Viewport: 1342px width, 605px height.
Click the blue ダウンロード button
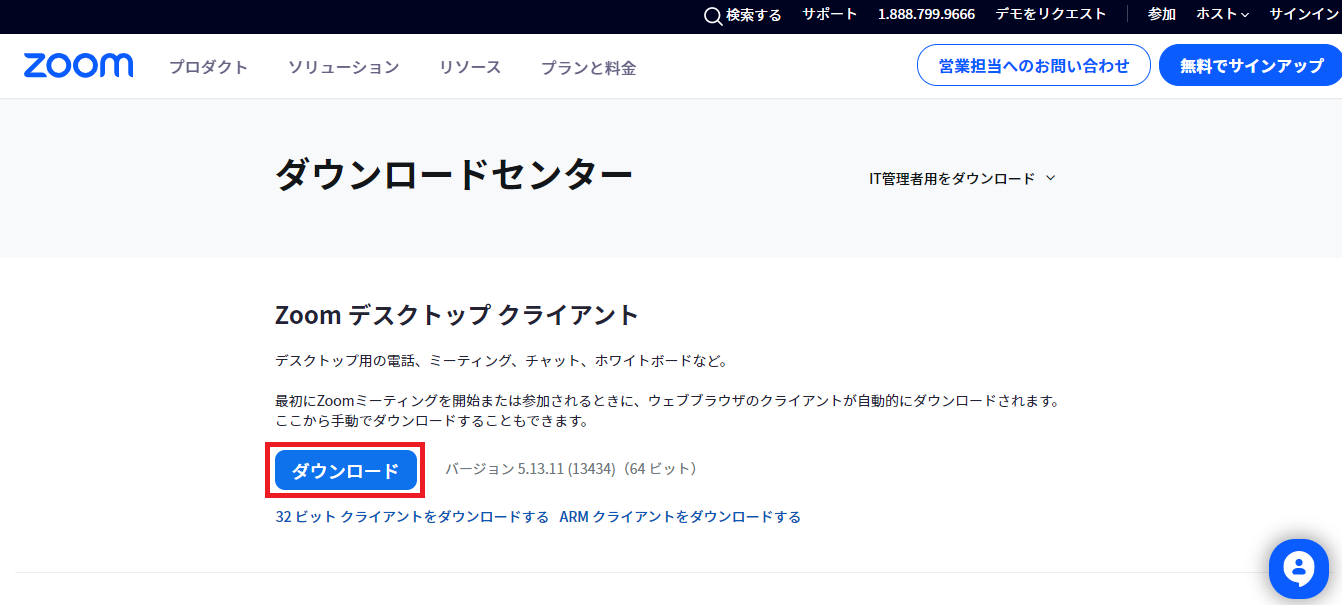pos(345,470)
